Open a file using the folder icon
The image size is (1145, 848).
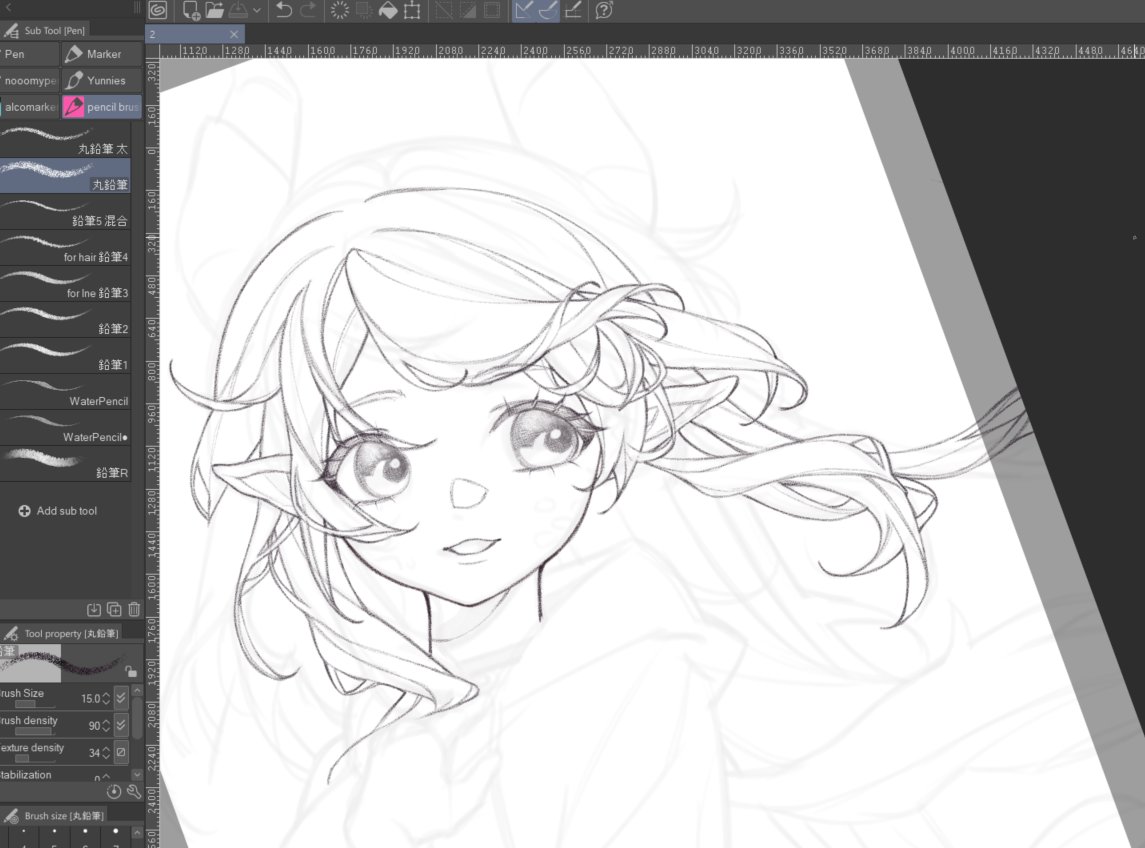click(x=216, y=11)
